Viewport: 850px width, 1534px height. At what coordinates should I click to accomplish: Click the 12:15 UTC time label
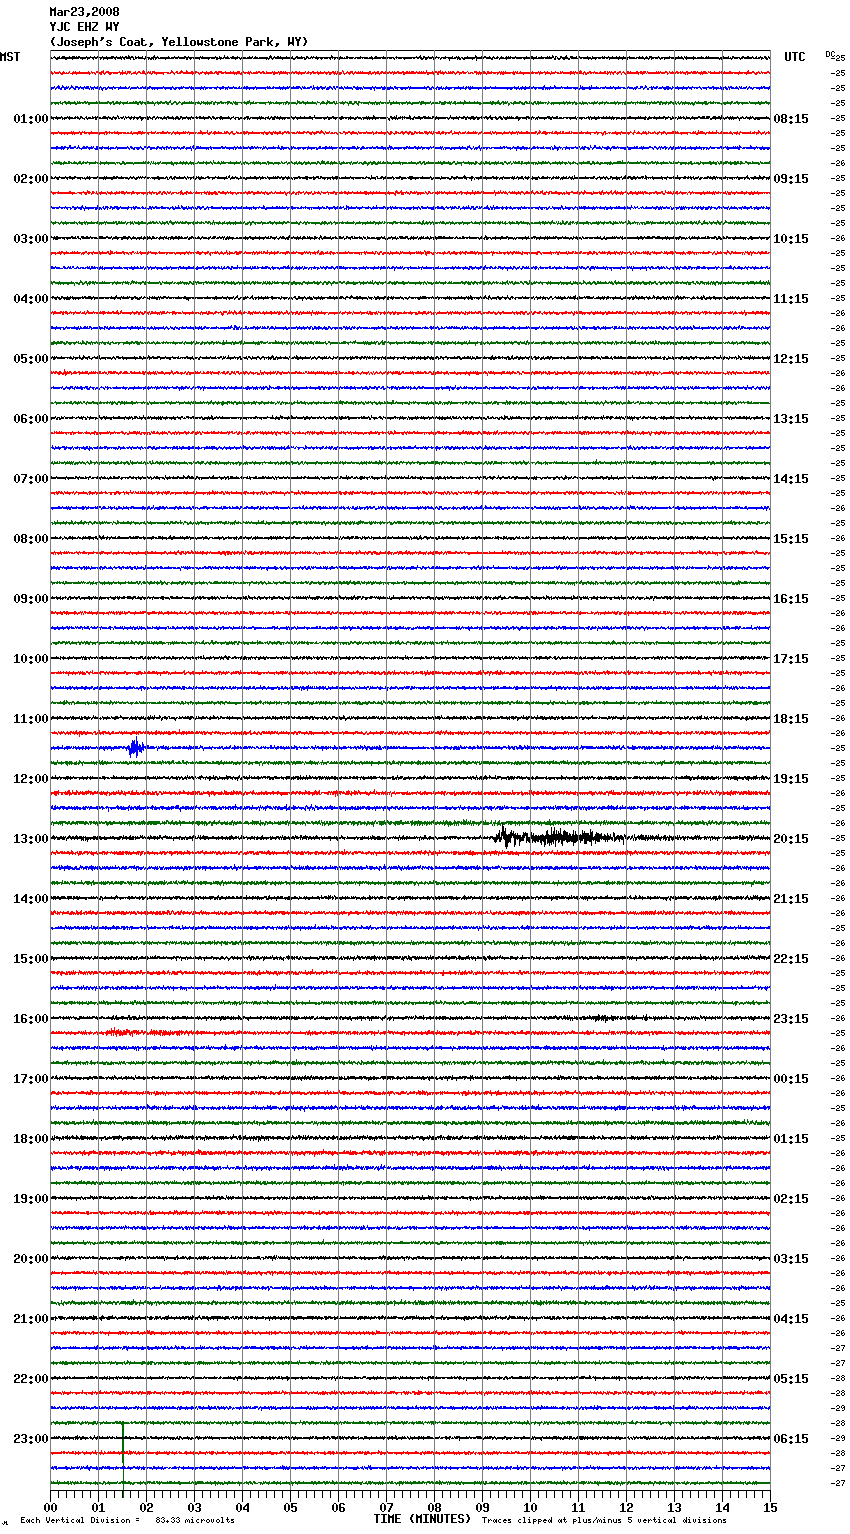coord(791,359)
